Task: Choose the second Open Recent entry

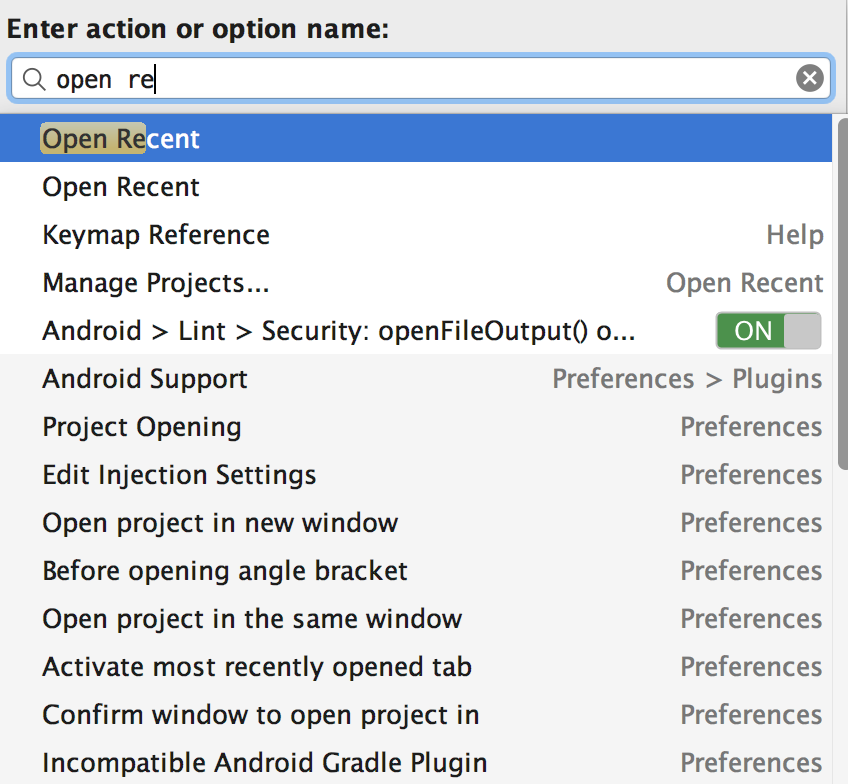Action: coord(121,187)
